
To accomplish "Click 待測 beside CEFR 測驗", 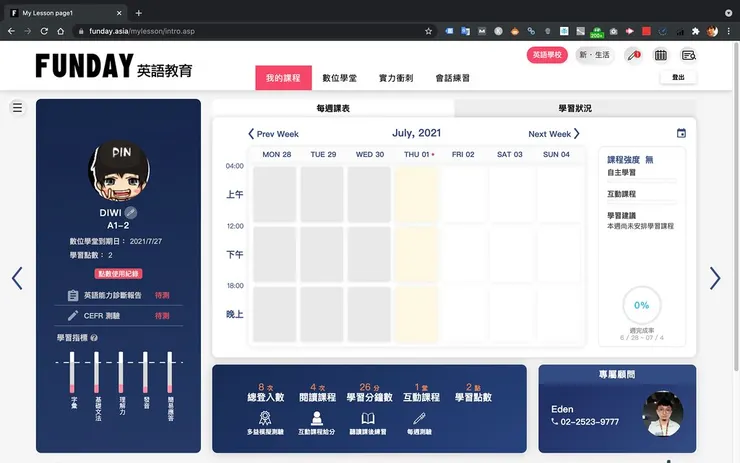I will click(162, 316).
